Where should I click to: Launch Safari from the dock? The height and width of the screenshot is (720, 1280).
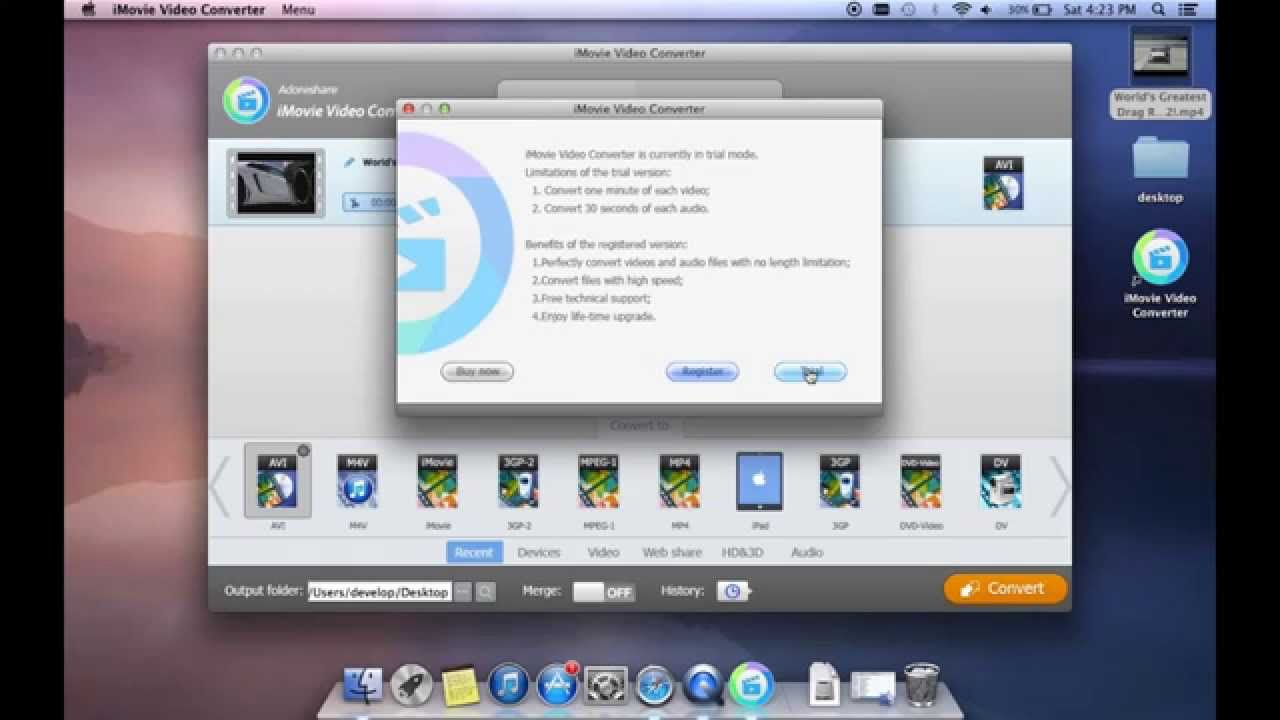pos(655,685)
